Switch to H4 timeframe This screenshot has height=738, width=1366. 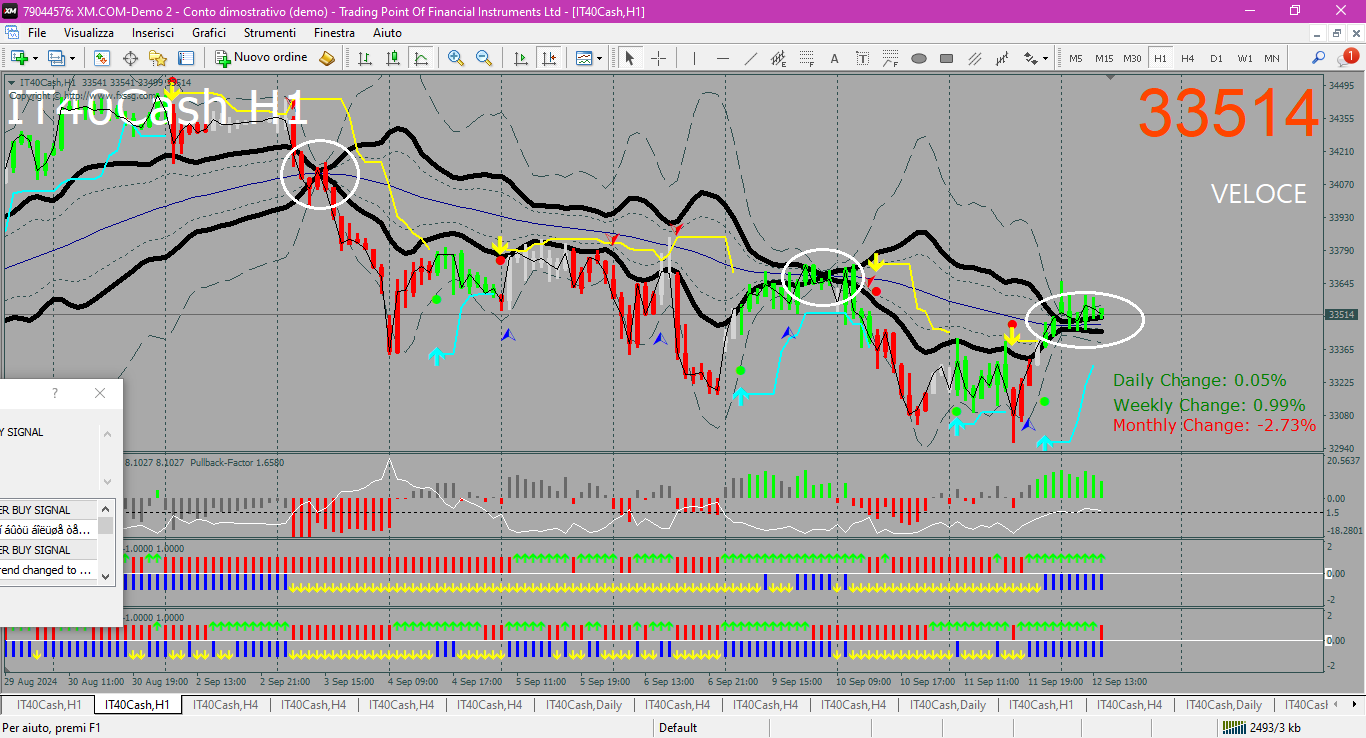(1188, 58)
